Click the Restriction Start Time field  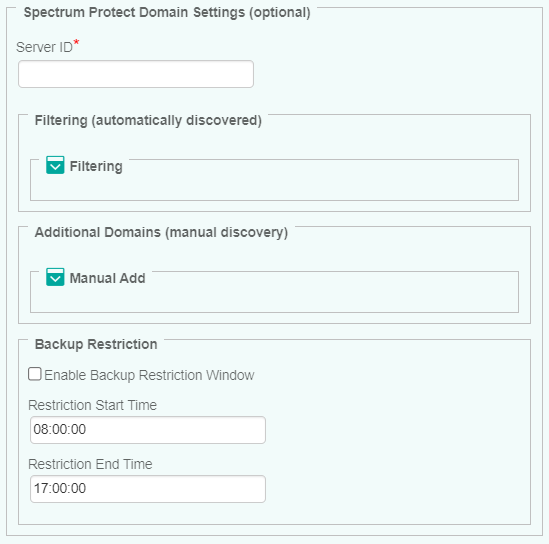[148, 430]
